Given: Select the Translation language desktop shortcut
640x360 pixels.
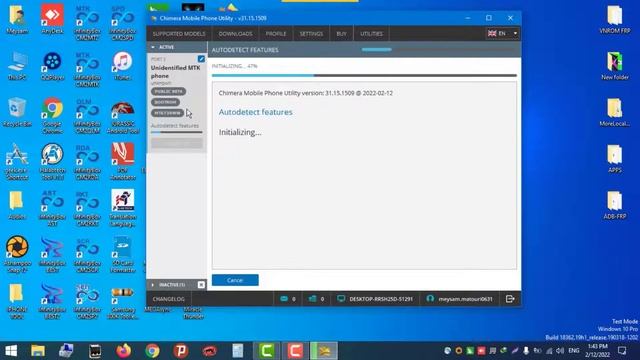Looking at the screenshot, I should (x=122, y=208).
